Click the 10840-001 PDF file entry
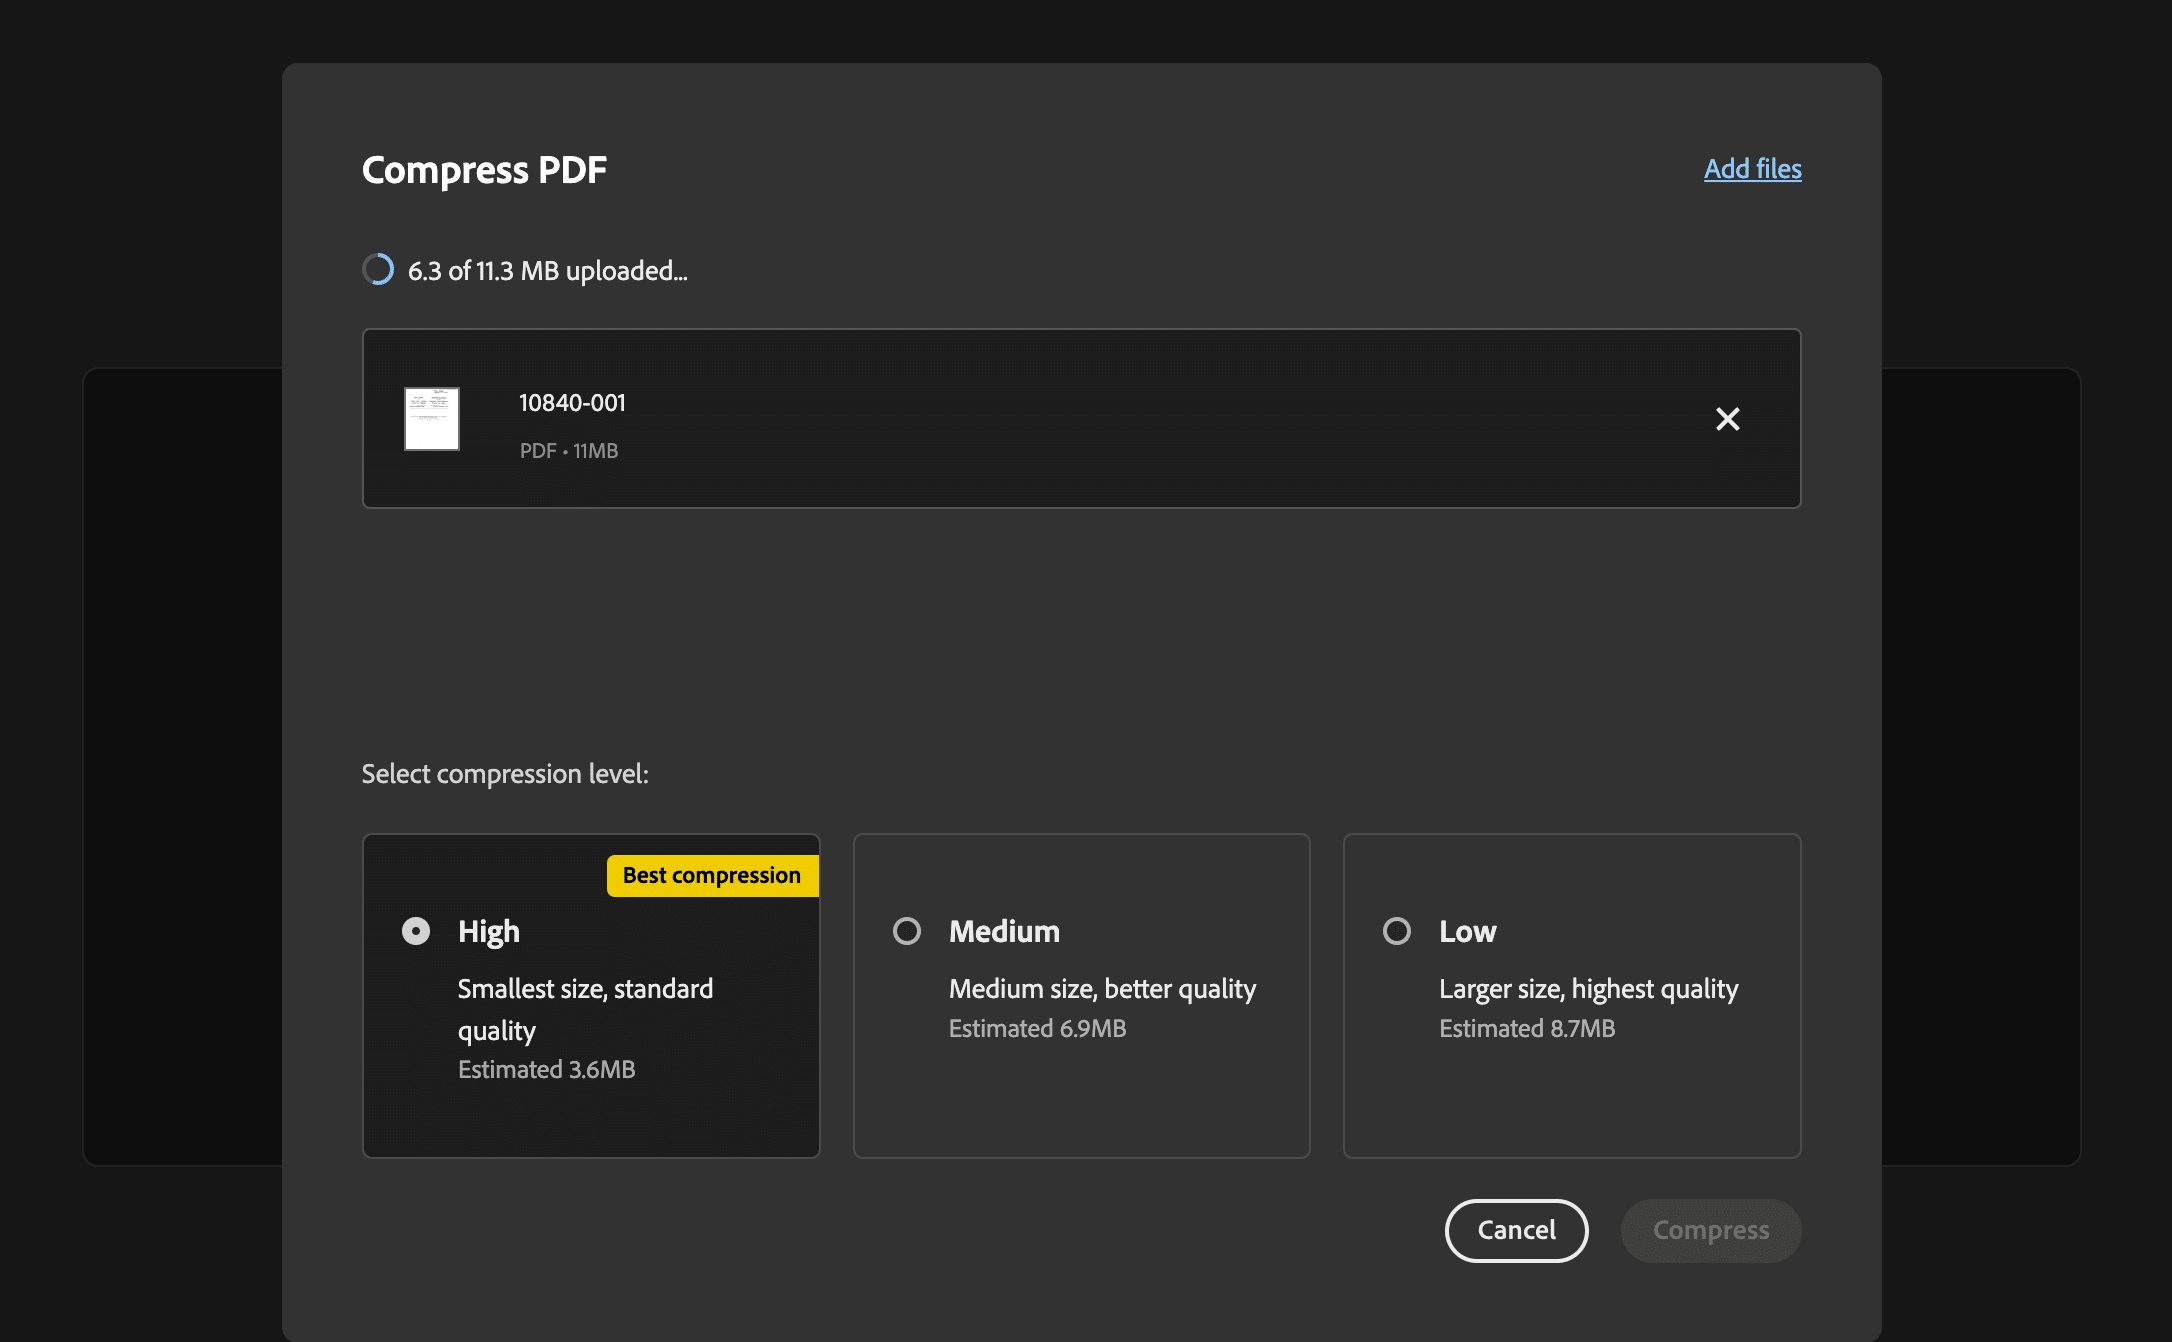 [1081, 417]
